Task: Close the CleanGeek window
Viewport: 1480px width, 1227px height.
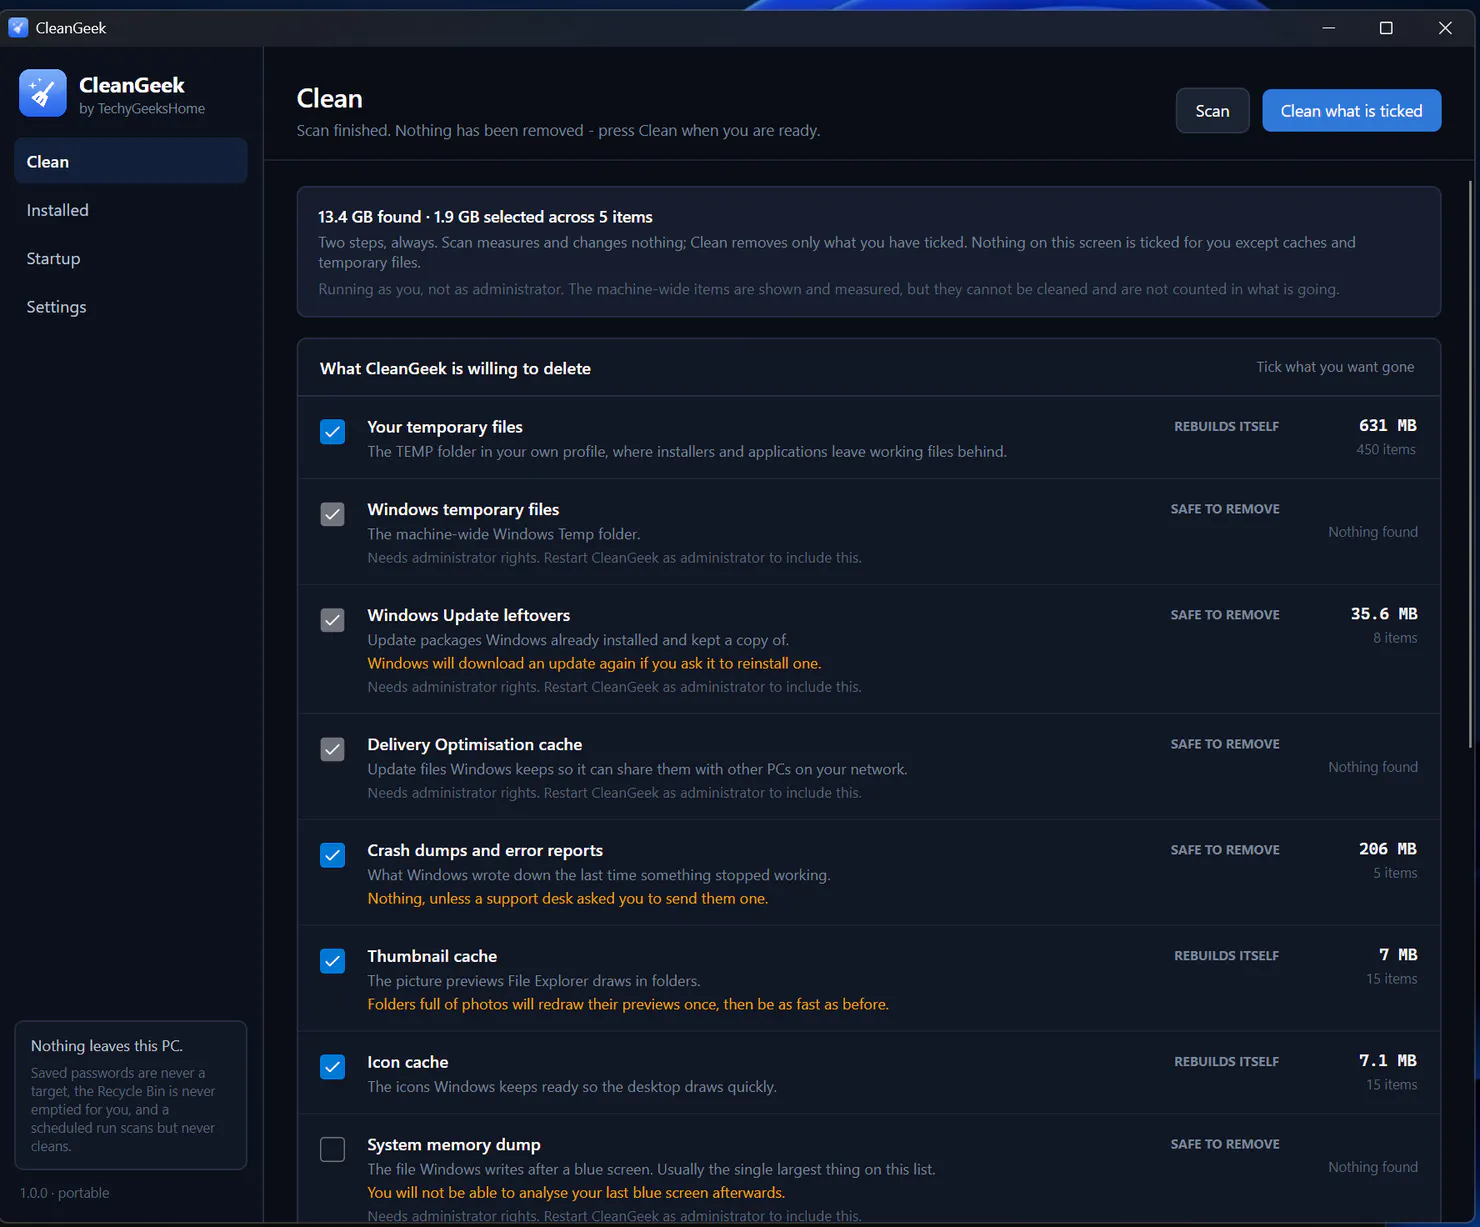Action: (1445, 28)
